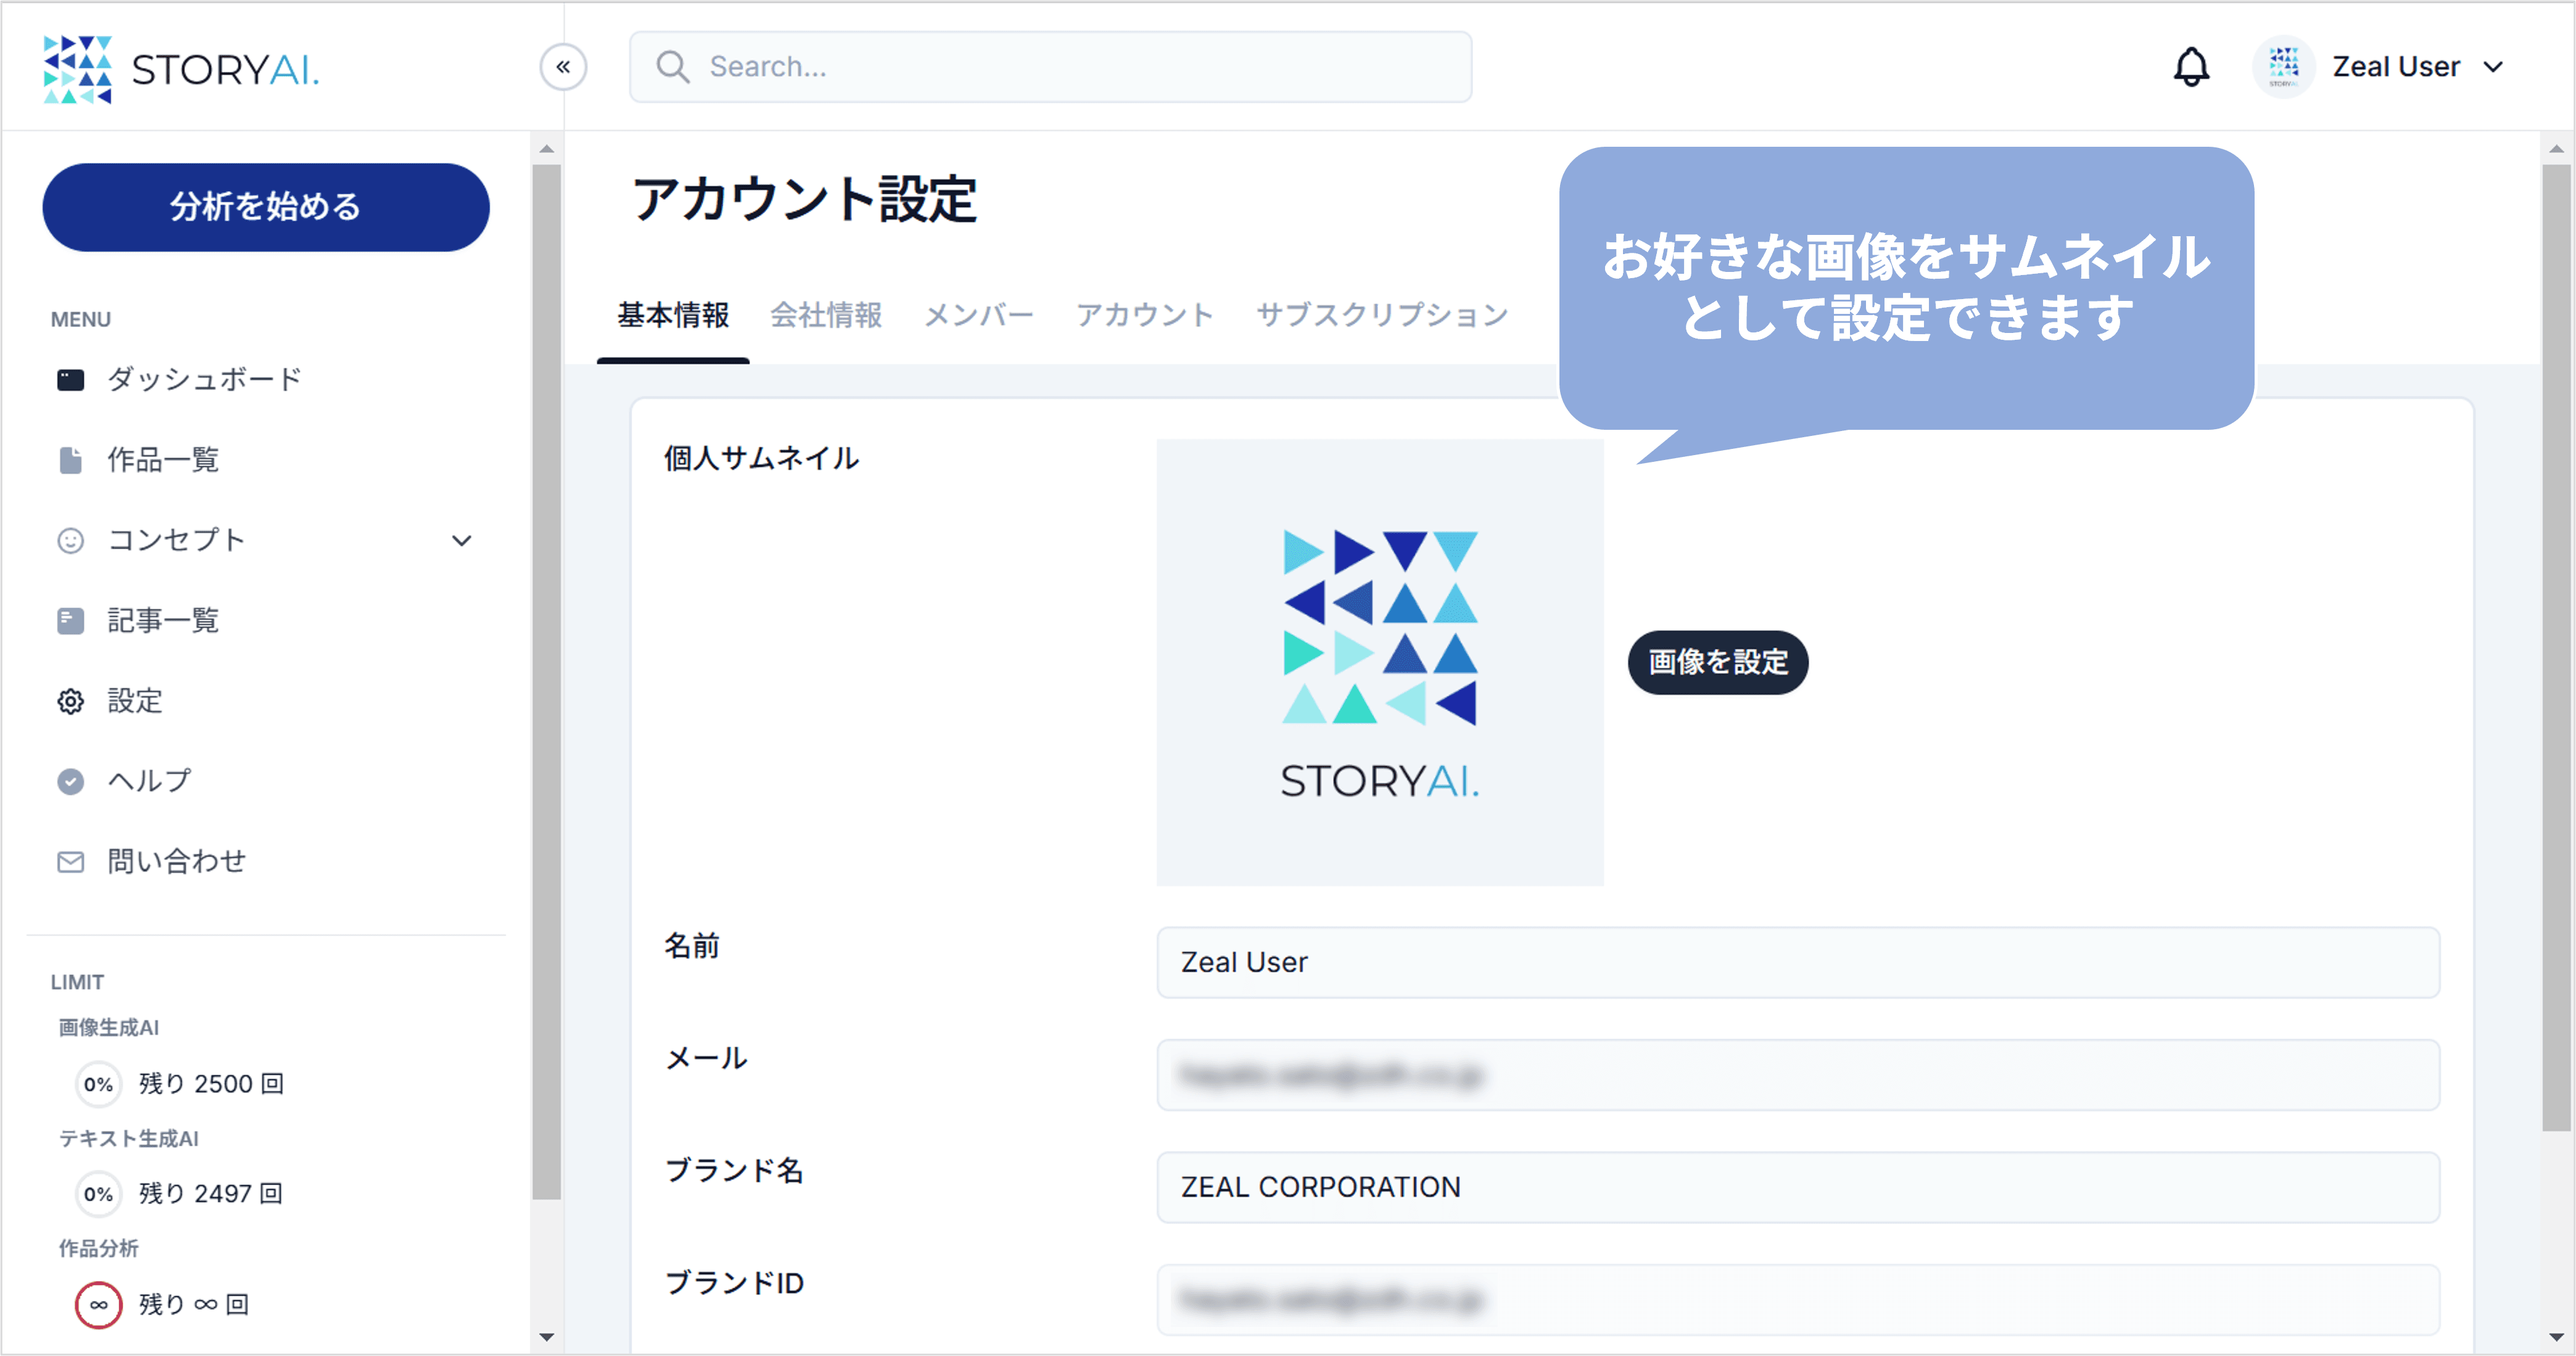Click the '残り ∞ 回' text
Image resolution: width=2576 pixels, height=1356 pixels.
coord(194,1304)
